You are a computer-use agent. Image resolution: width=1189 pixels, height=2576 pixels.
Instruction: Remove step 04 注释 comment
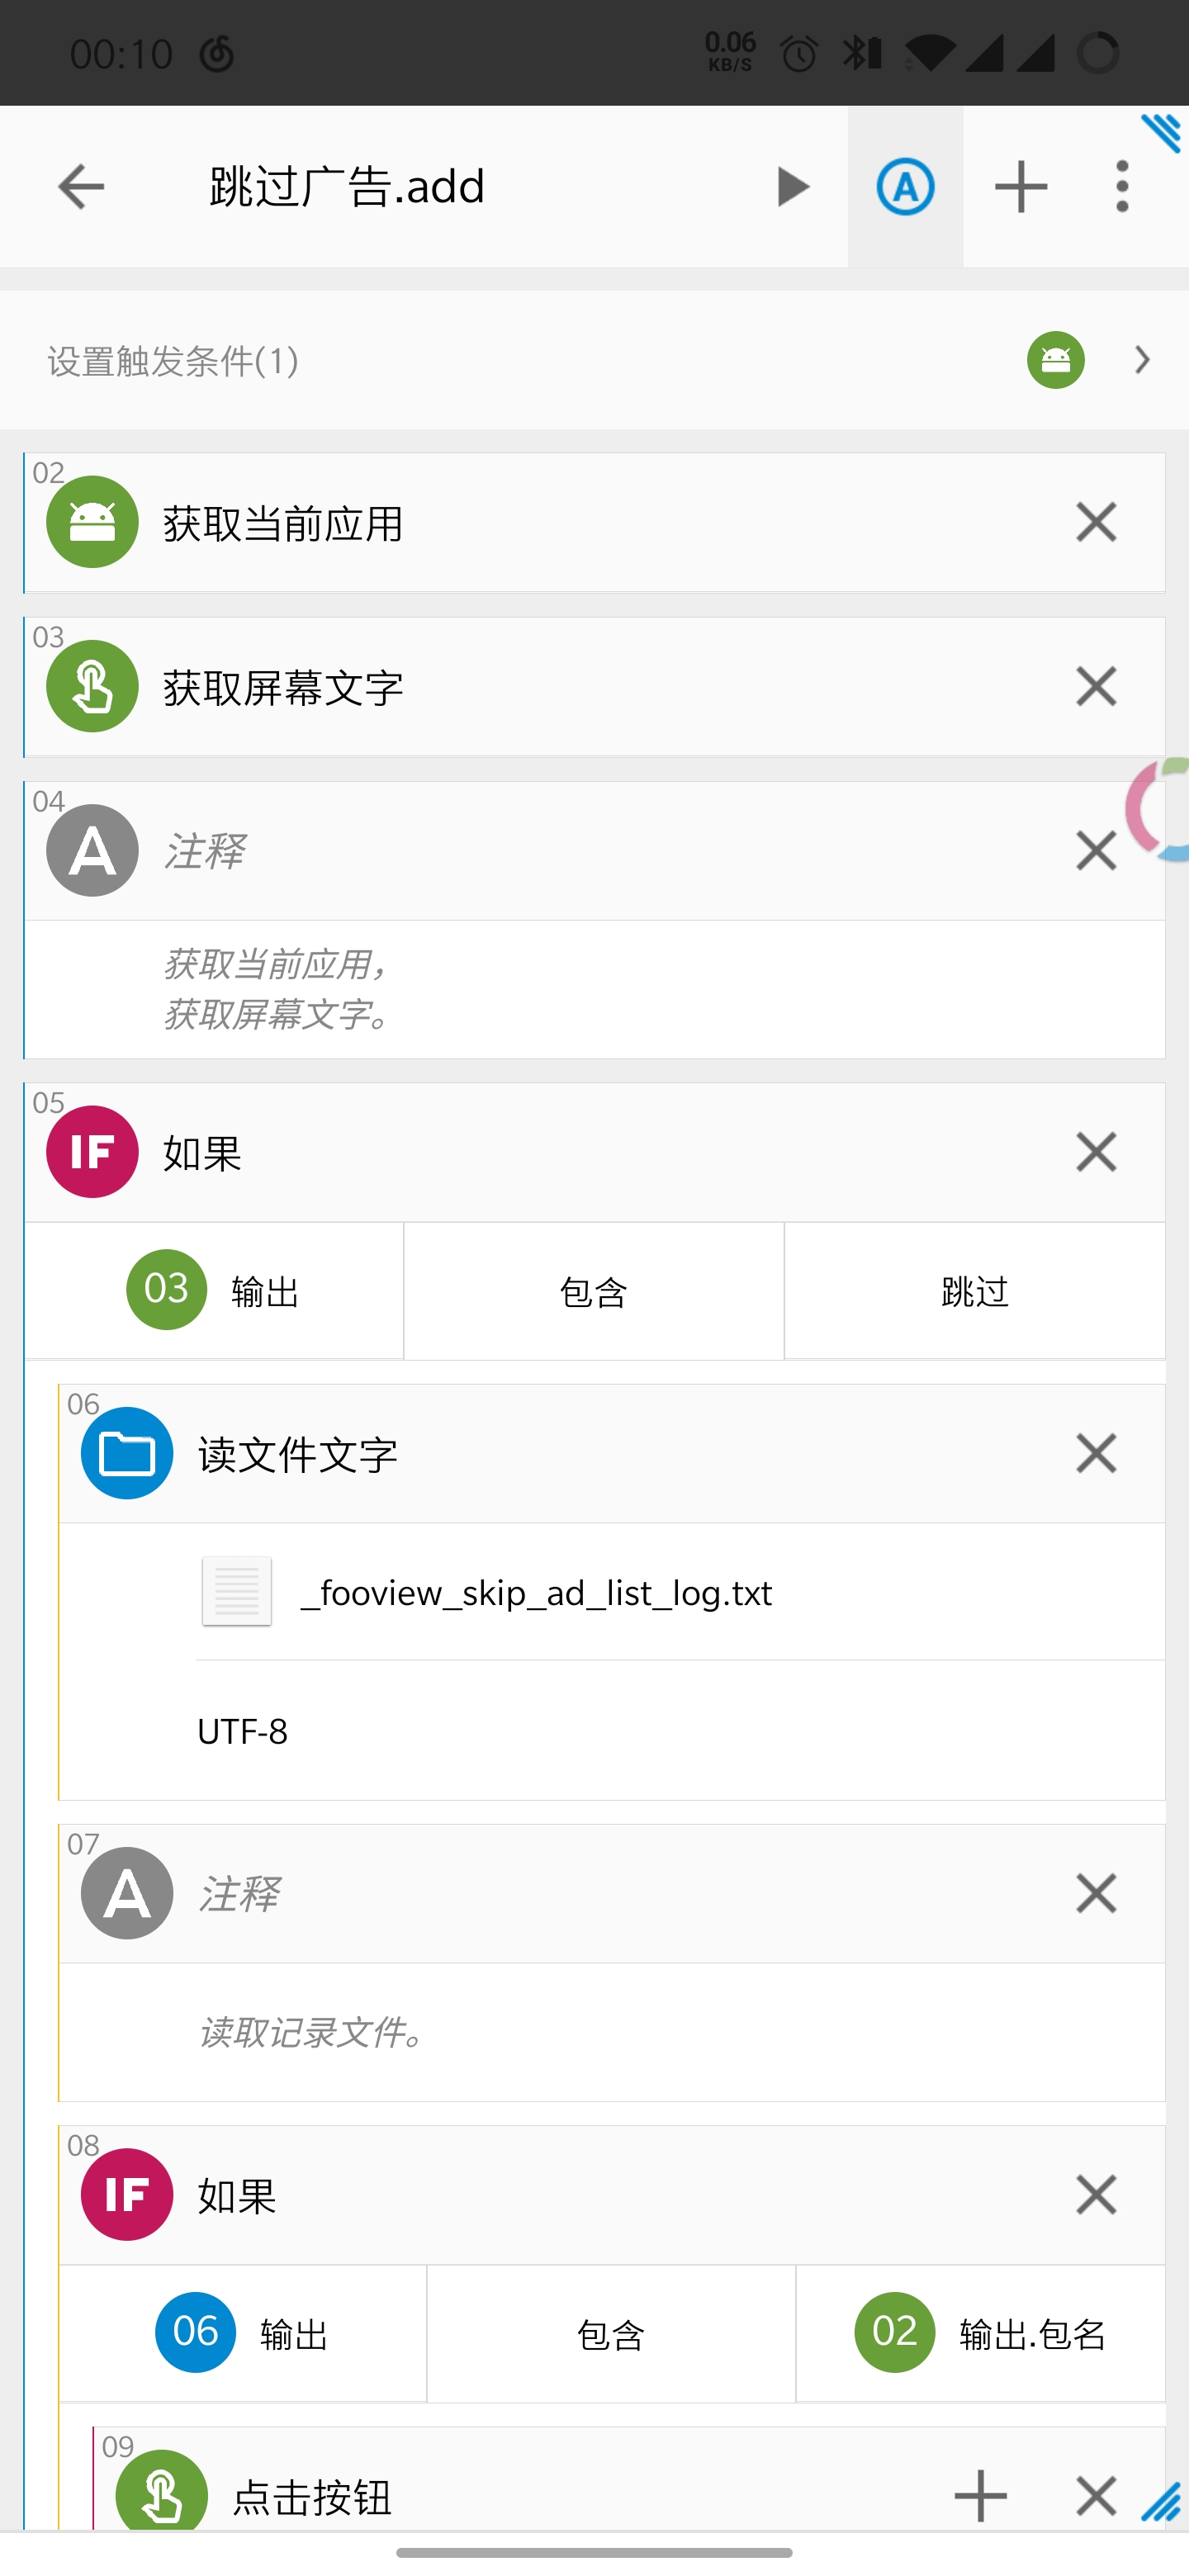point(1095,851)
